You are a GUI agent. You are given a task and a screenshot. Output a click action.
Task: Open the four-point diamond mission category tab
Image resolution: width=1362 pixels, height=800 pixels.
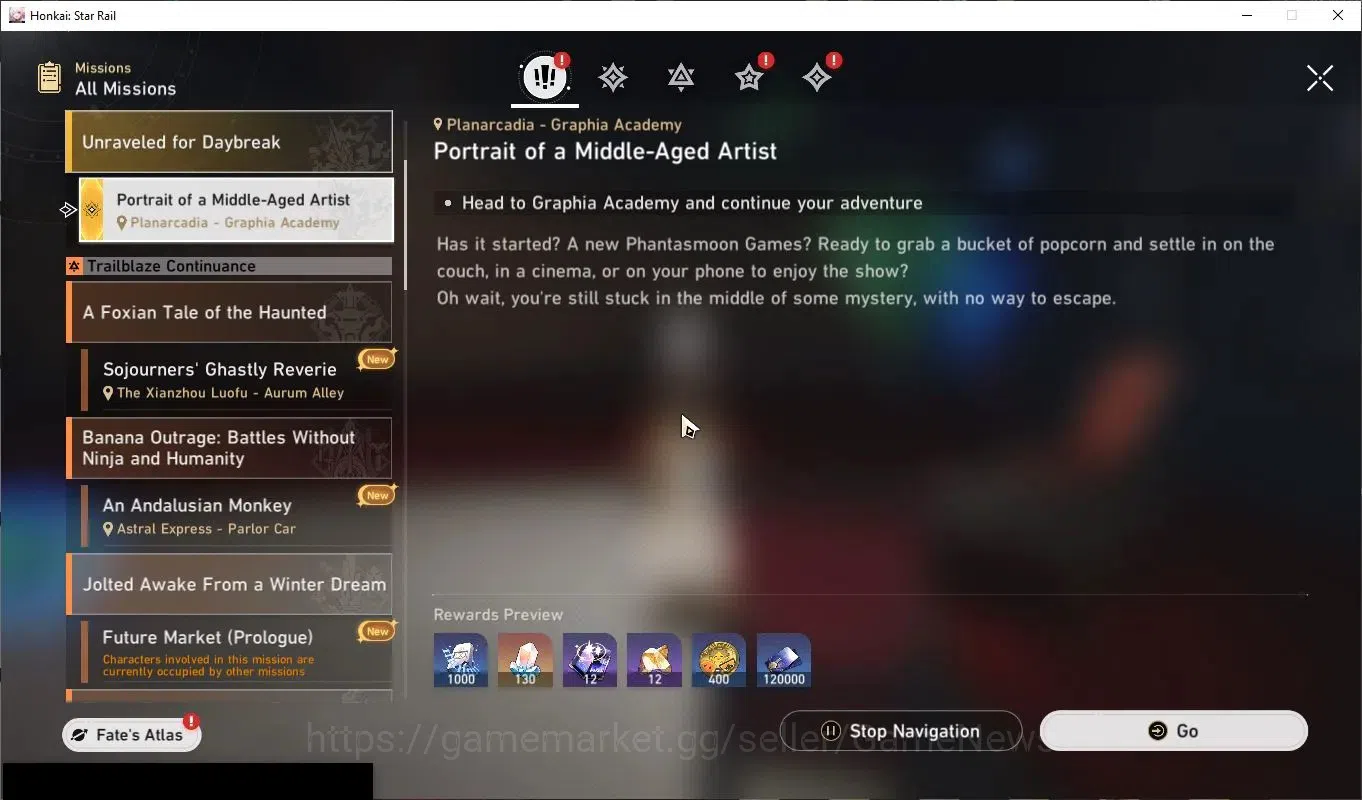pos(817,77)
